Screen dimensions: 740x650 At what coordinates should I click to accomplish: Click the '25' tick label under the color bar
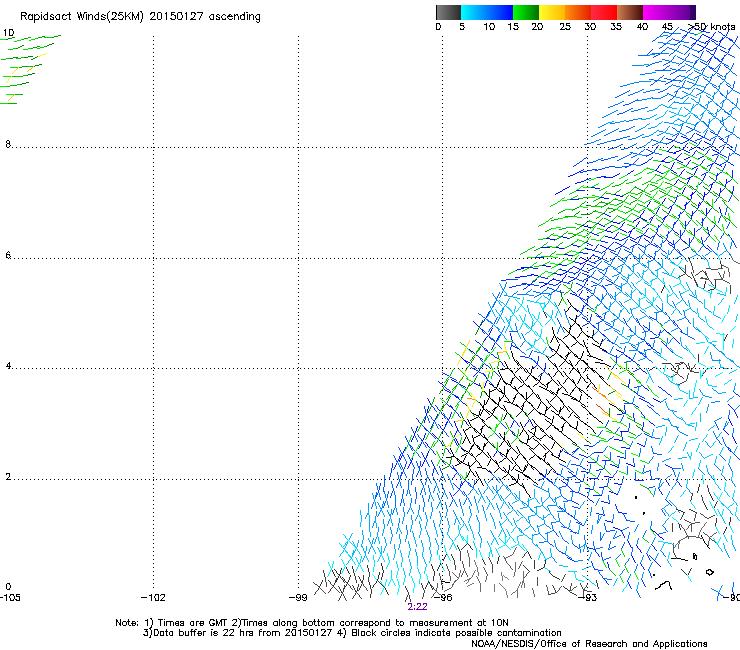click(x=565, y=27)
